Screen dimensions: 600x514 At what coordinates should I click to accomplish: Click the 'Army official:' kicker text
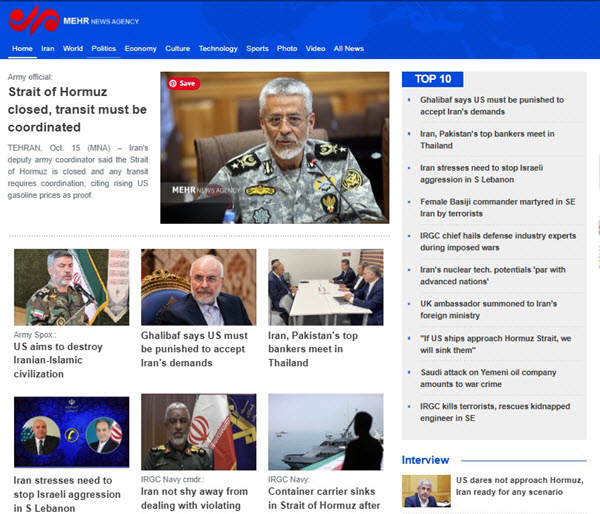(x=30, y=77)
